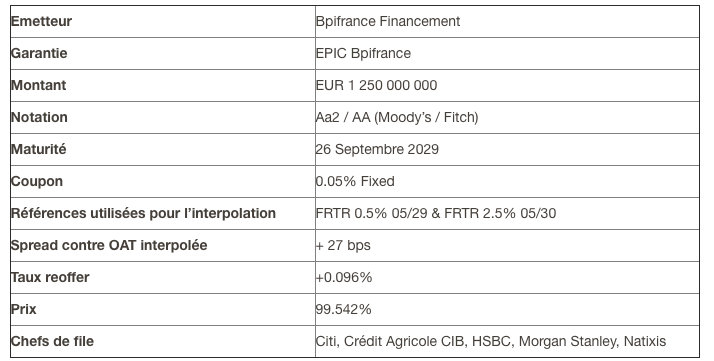Image resolution: width=714 pixels, height=361 pixels.
Task: Click Références utilisées pour l'interpolation label
Action: click(x=143, y=213)
